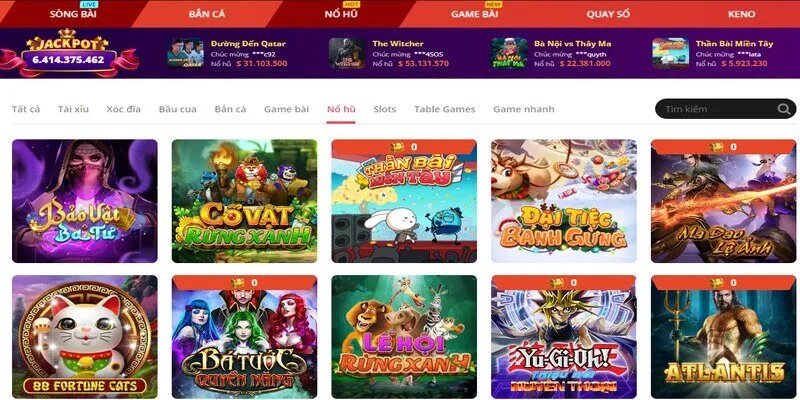800x400 pixels.
Task: Go to KENO in top menu
Action: (x=741, y=14)
